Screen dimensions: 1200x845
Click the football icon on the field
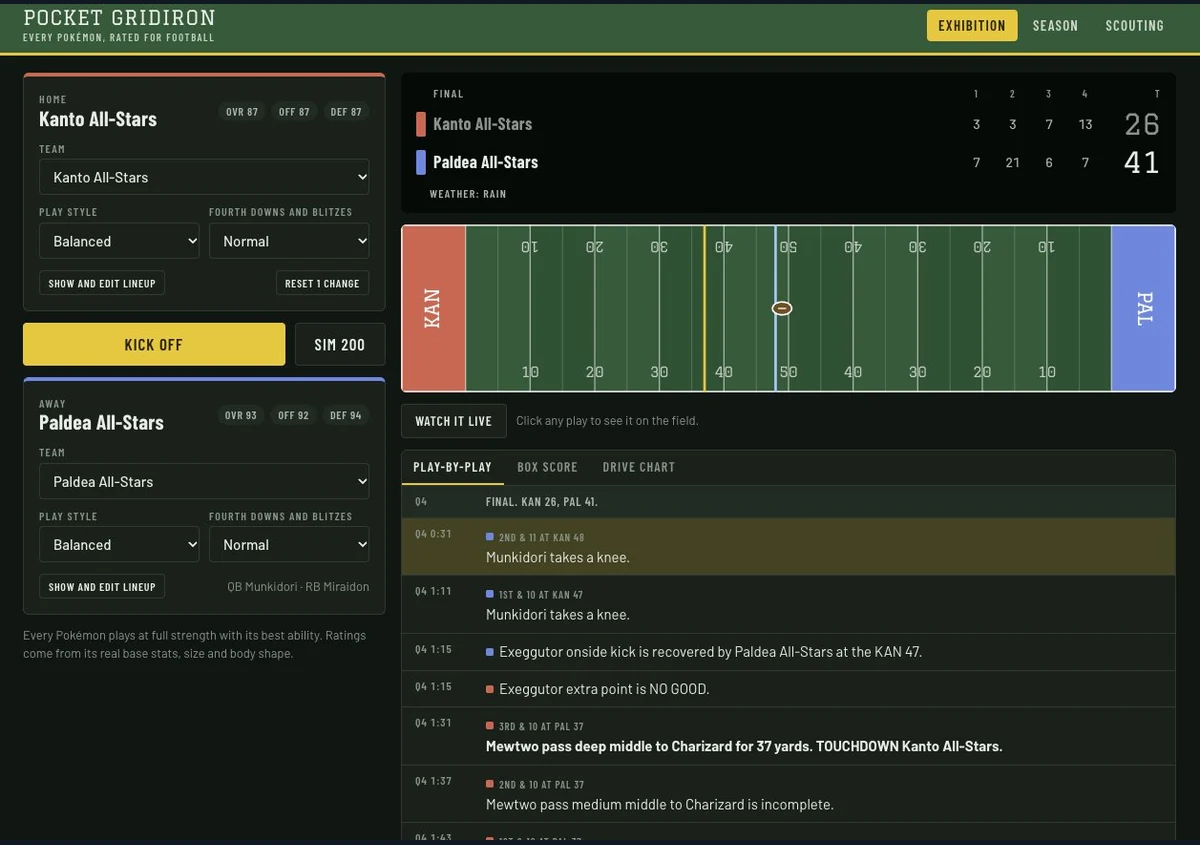pyautogui.click(x=782, y=308)
